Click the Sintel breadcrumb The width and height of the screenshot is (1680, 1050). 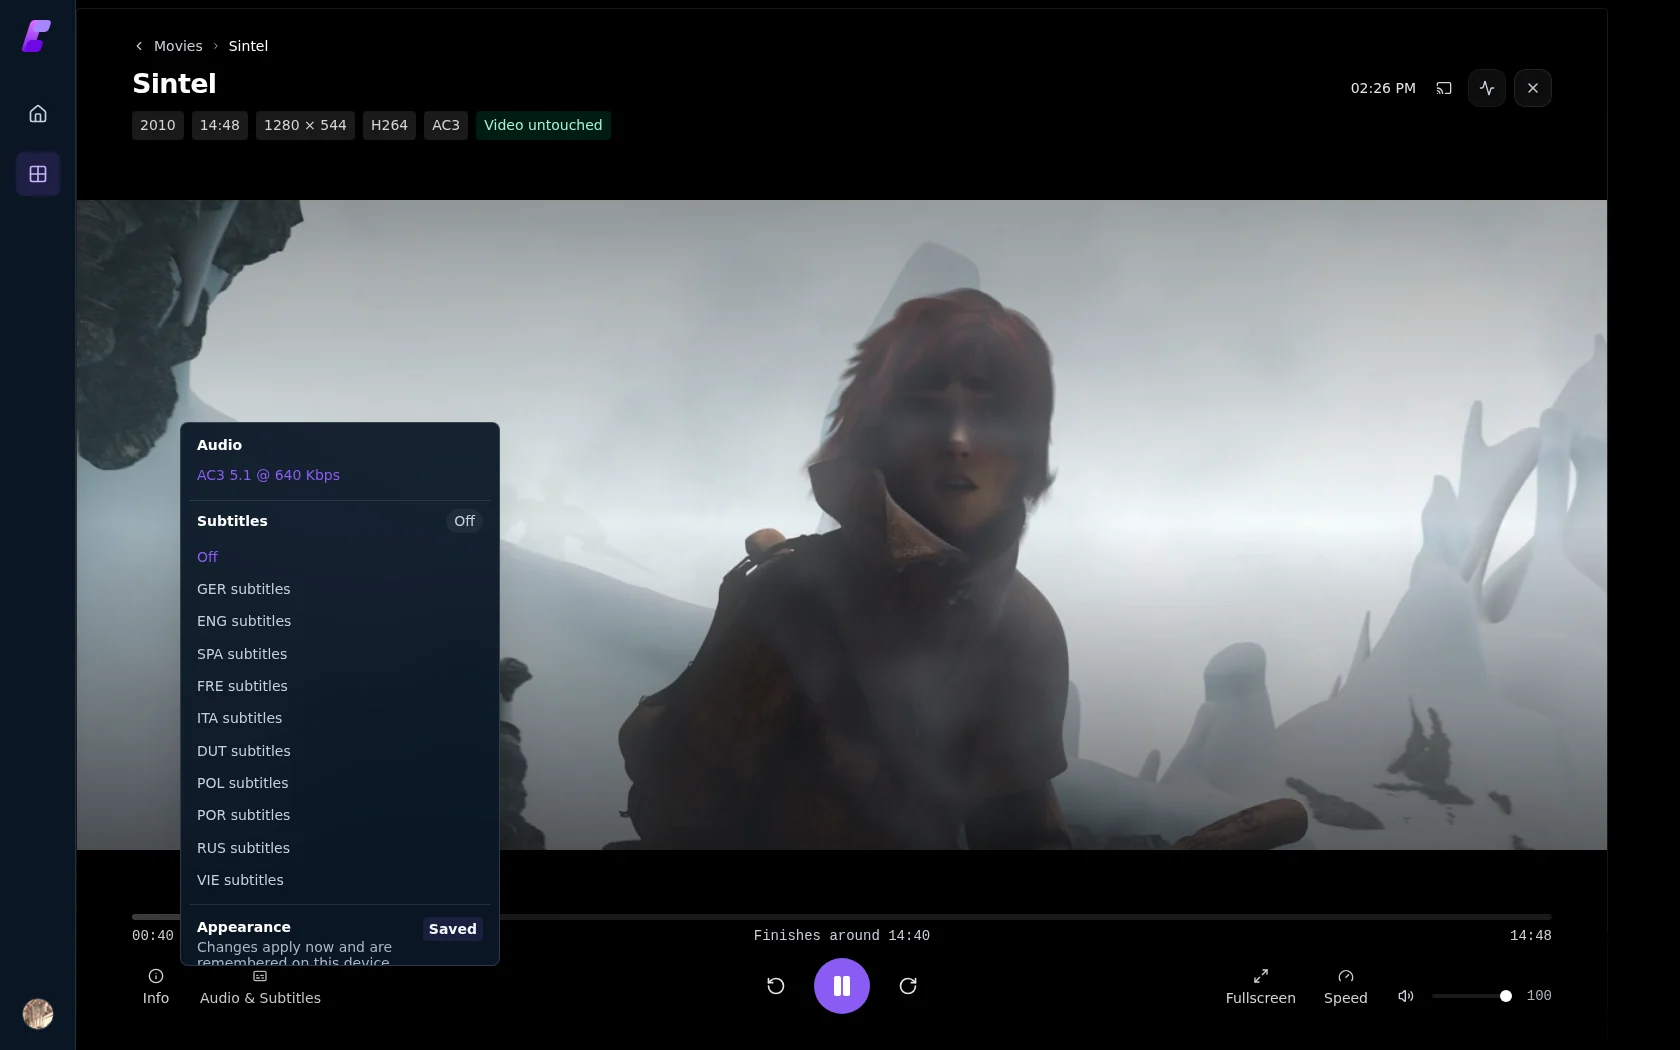point(248,46)
